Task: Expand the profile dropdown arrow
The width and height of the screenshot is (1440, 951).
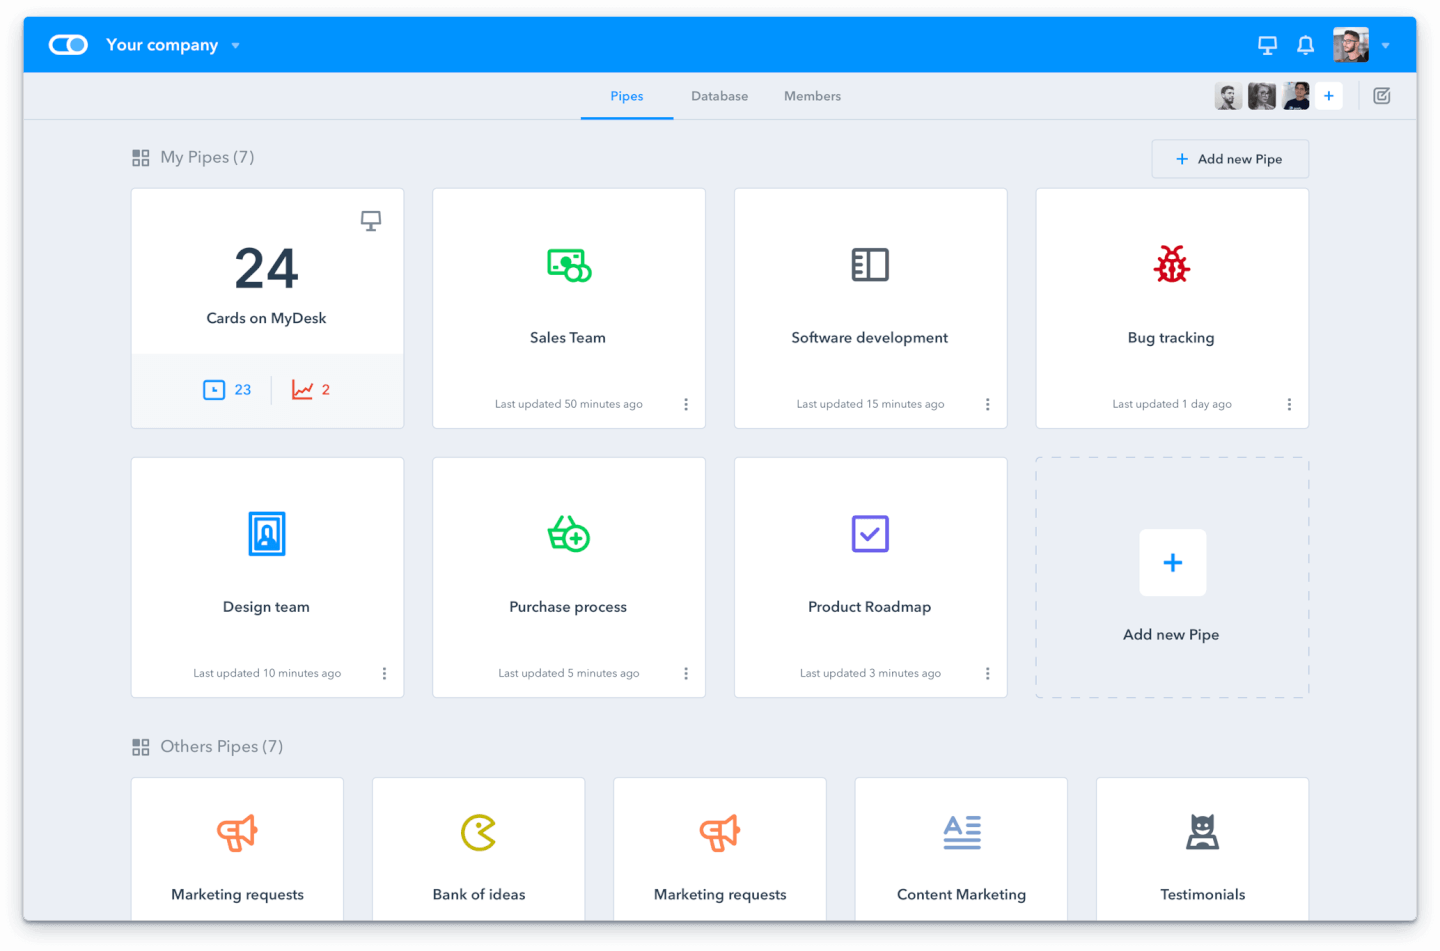Action: coord(1385,46)
